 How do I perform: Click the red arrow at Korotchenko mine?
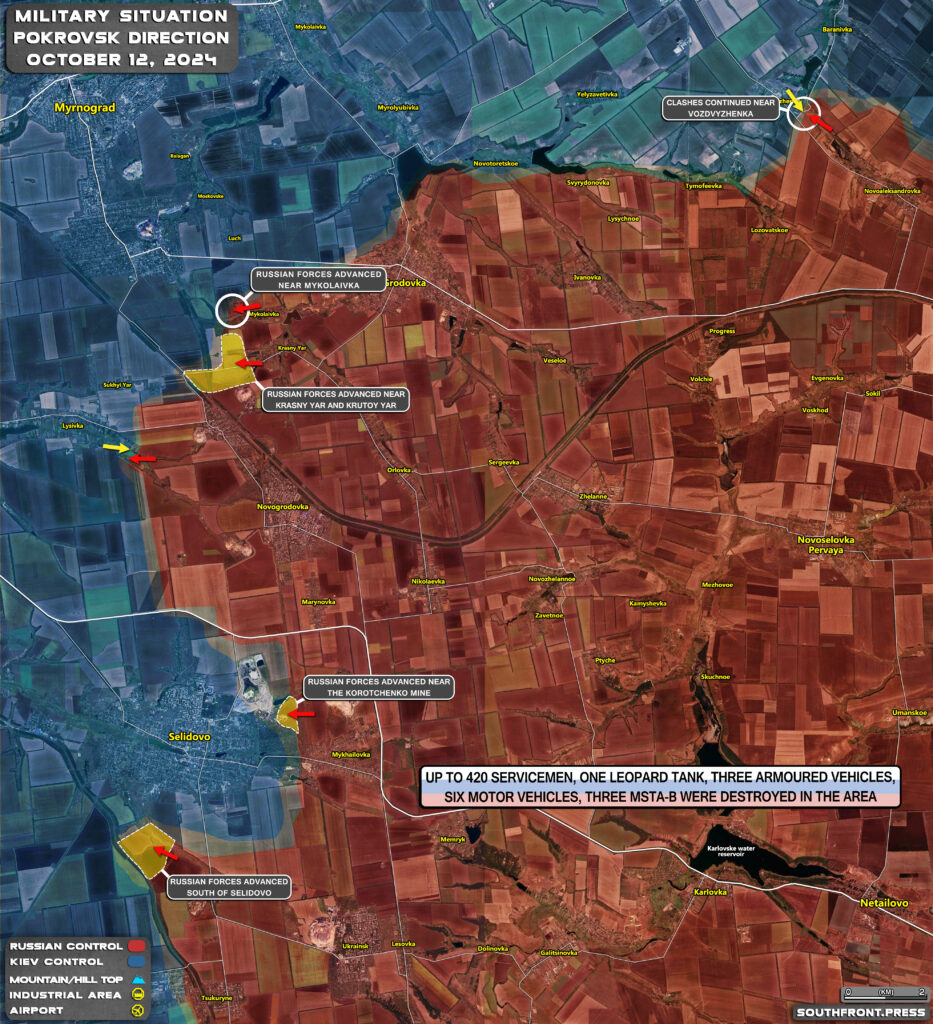click(304, 714)
